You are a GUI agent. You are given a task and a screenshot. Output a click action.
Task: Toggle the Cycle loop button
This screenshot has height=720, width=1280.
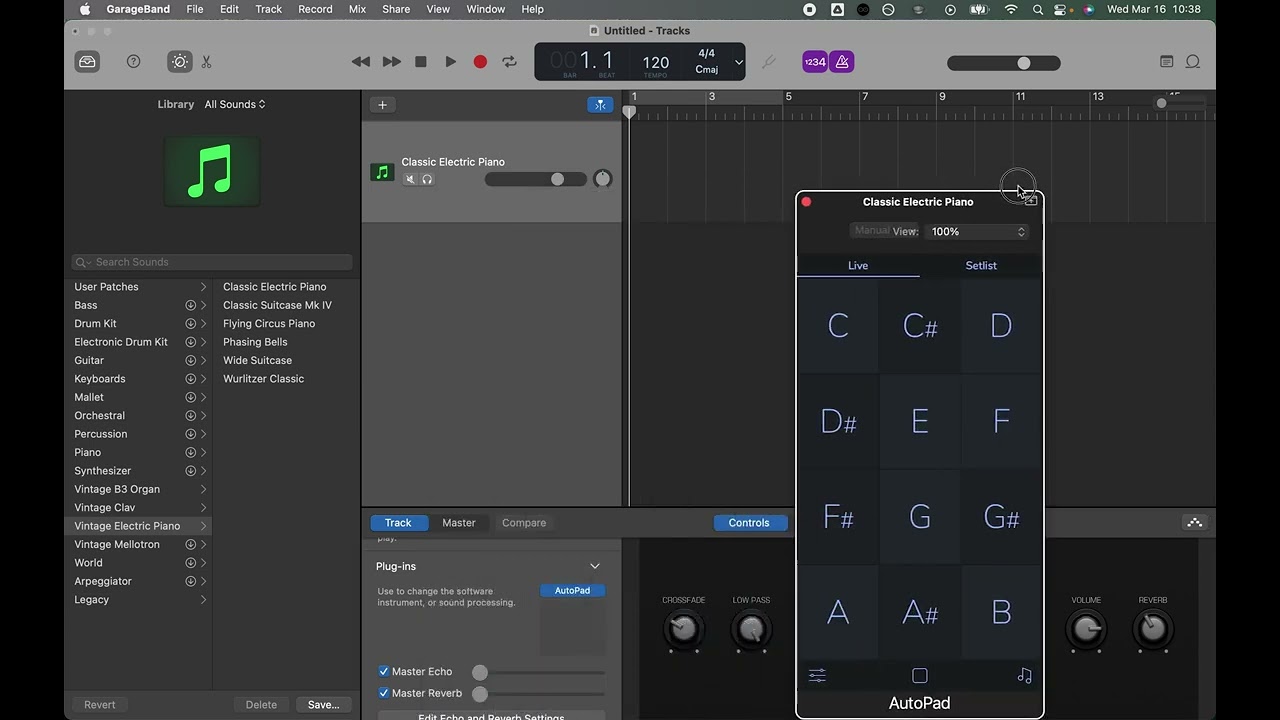coord(510,62)
